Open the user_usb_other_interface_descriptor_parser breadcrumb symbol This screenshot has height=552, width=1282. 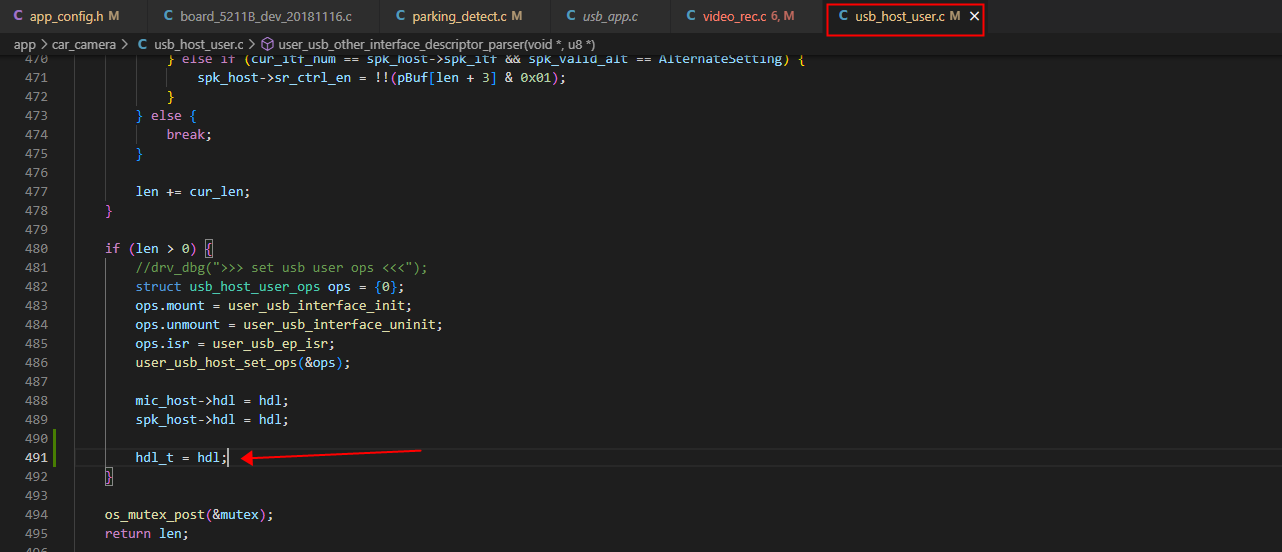pos(436,44)
